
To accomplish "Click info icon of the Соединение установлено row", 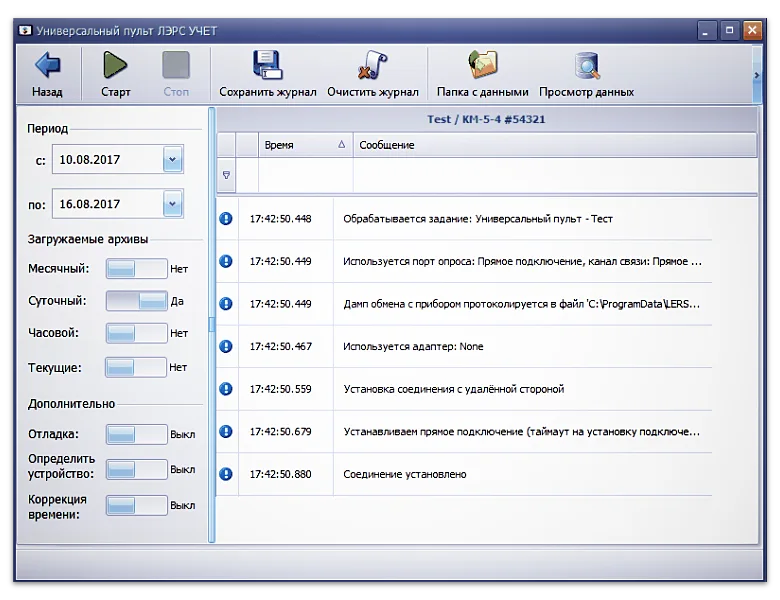I will (x=226, y=474).
